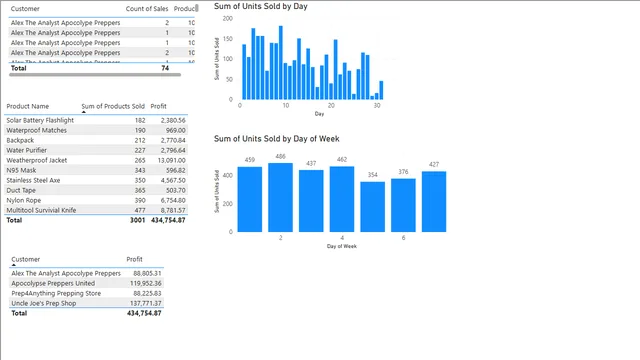Click the Total count value 74

point(165,68)
